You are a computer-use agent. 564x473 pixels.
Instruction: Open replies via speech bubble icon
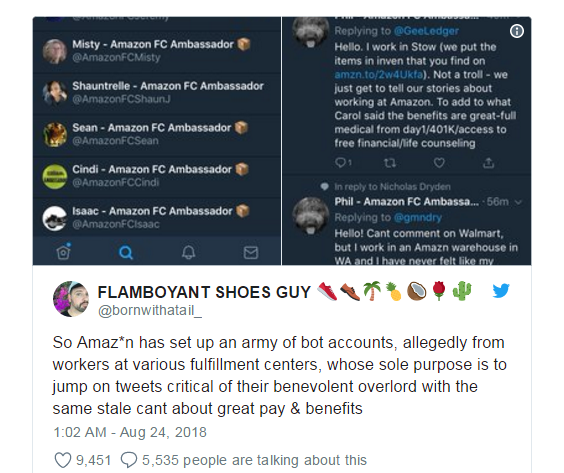(x=128, y=460)
